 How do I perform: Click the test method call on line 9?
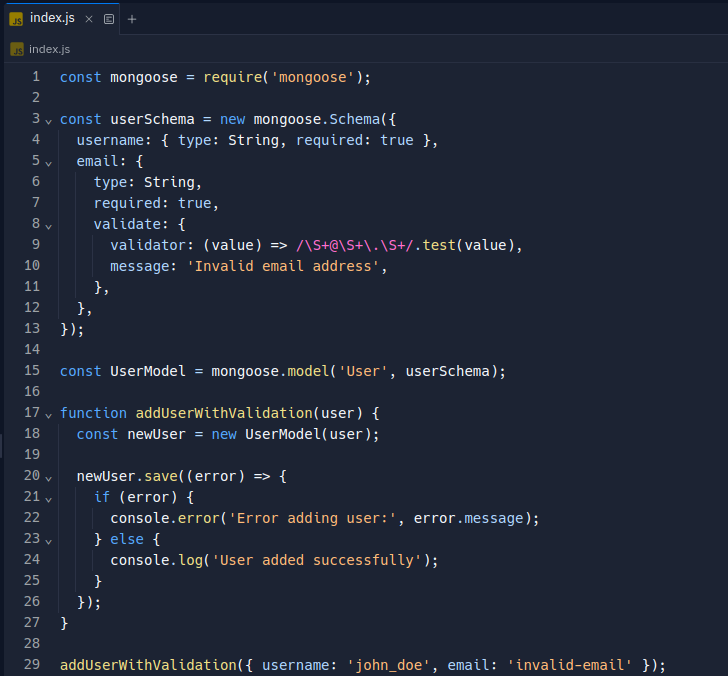(439, 245)
